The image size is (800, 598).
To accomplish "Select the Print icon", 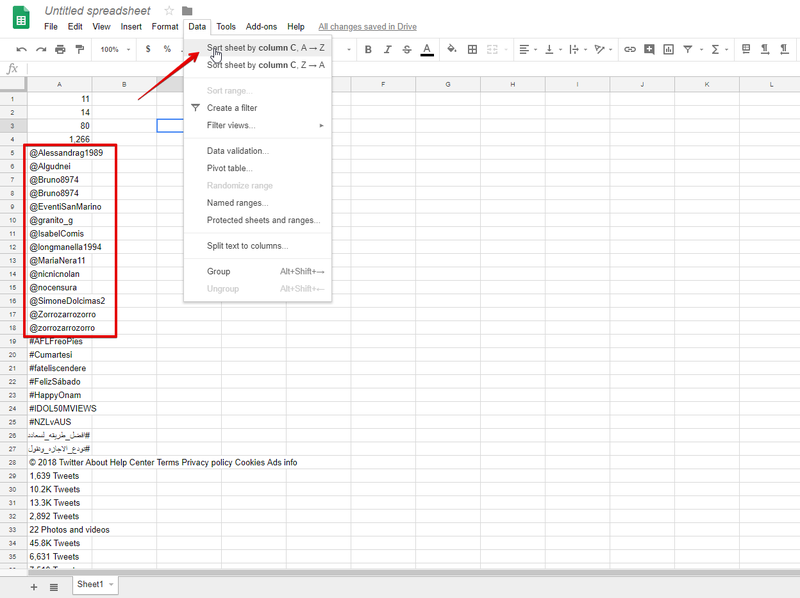I will click(59, 50).
